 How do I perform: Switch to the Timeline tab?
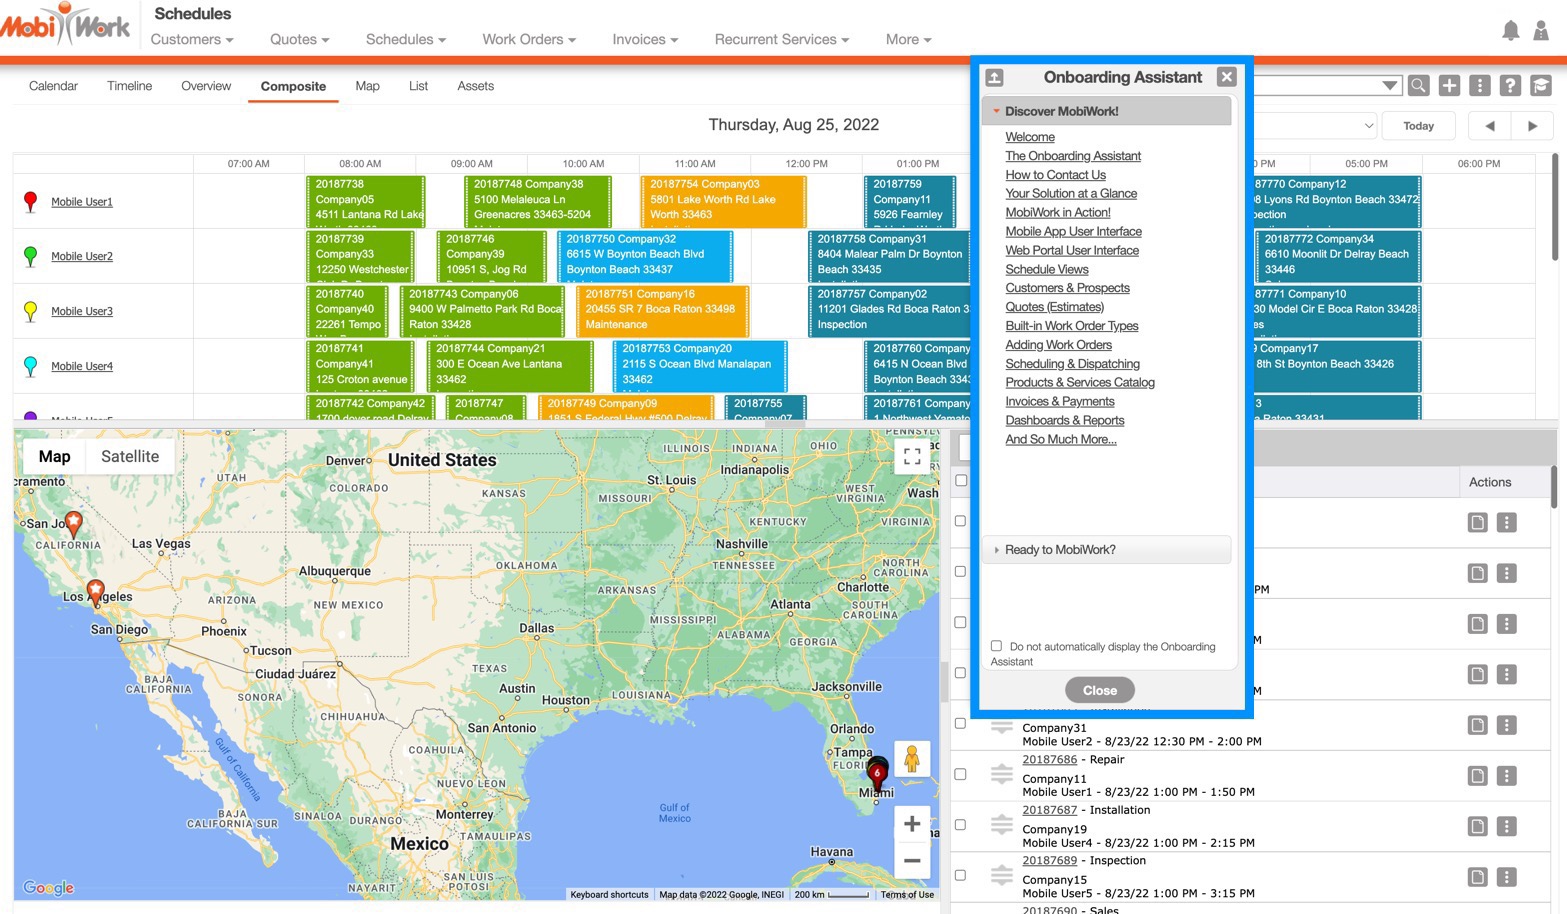click(130, 86)
